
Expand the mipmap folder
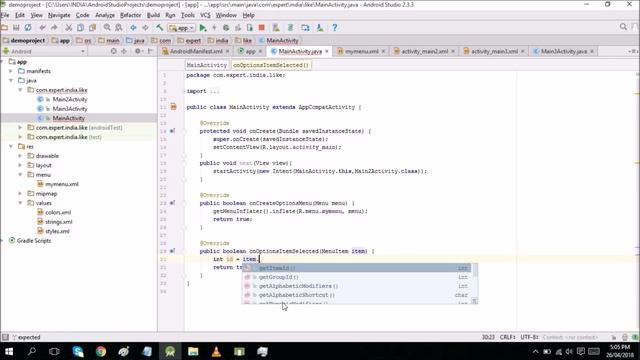21,193
